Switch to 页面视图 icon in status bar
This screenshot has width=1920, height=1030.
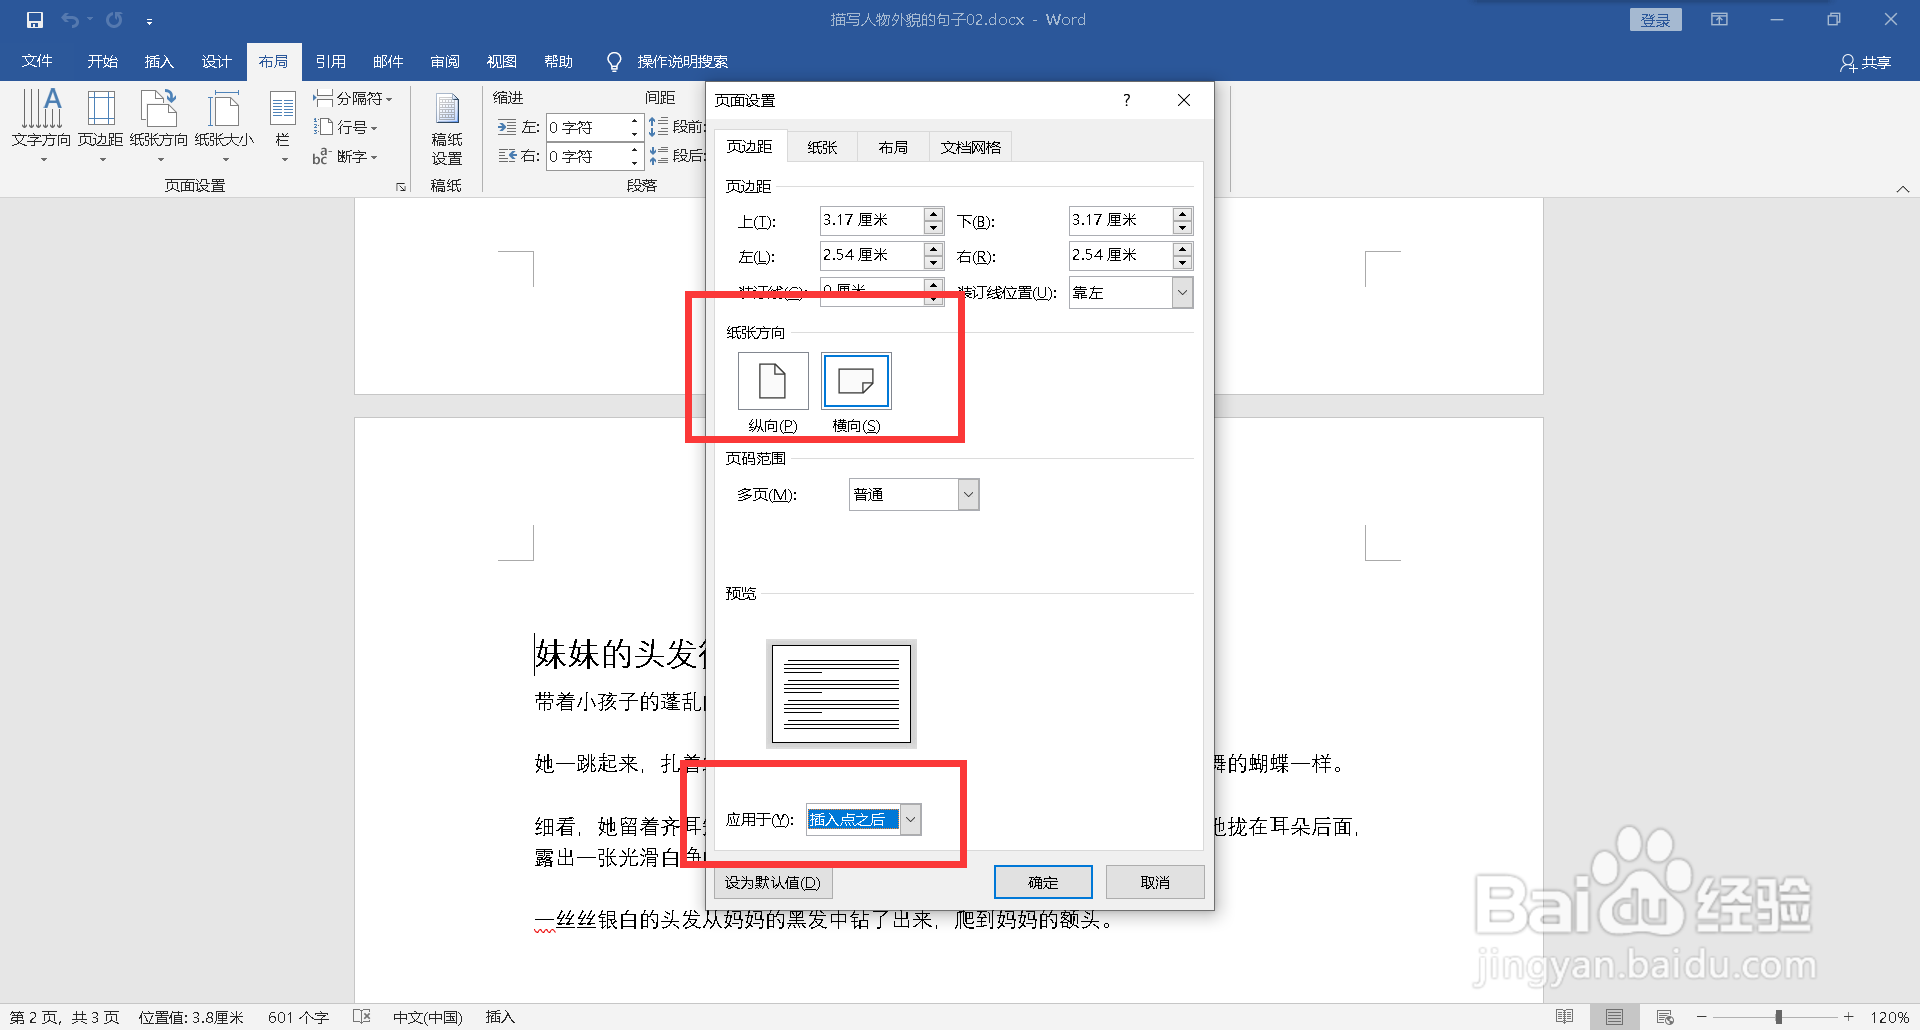(1613, 1016)
